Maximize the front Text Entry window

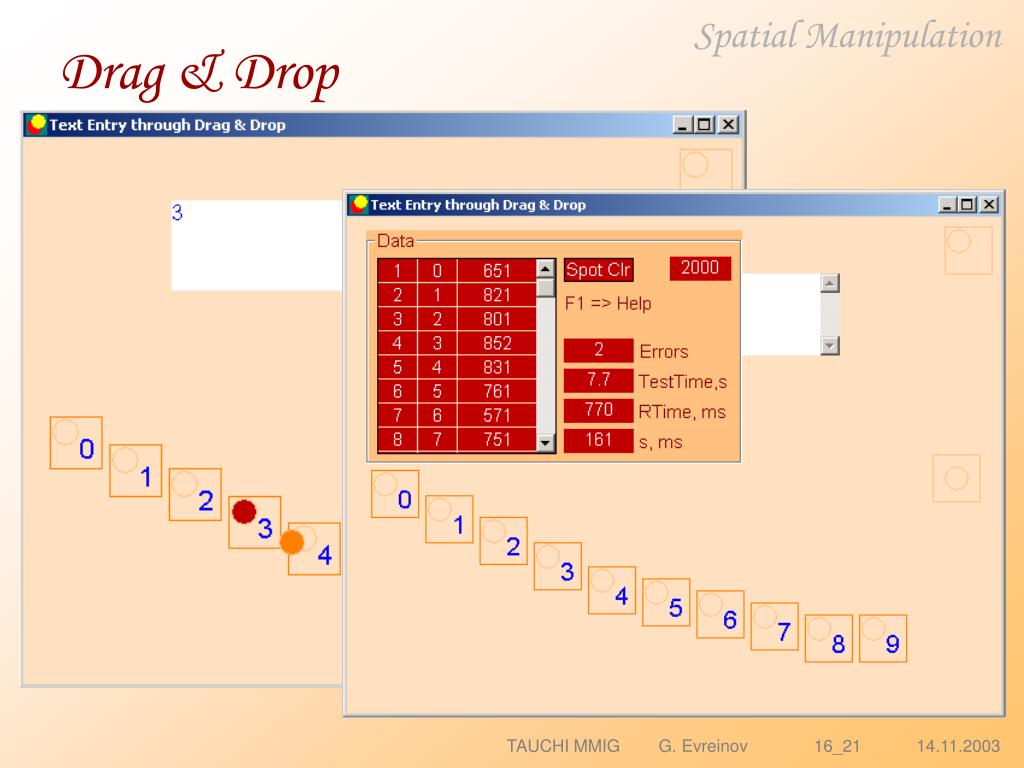pos(967,205)
